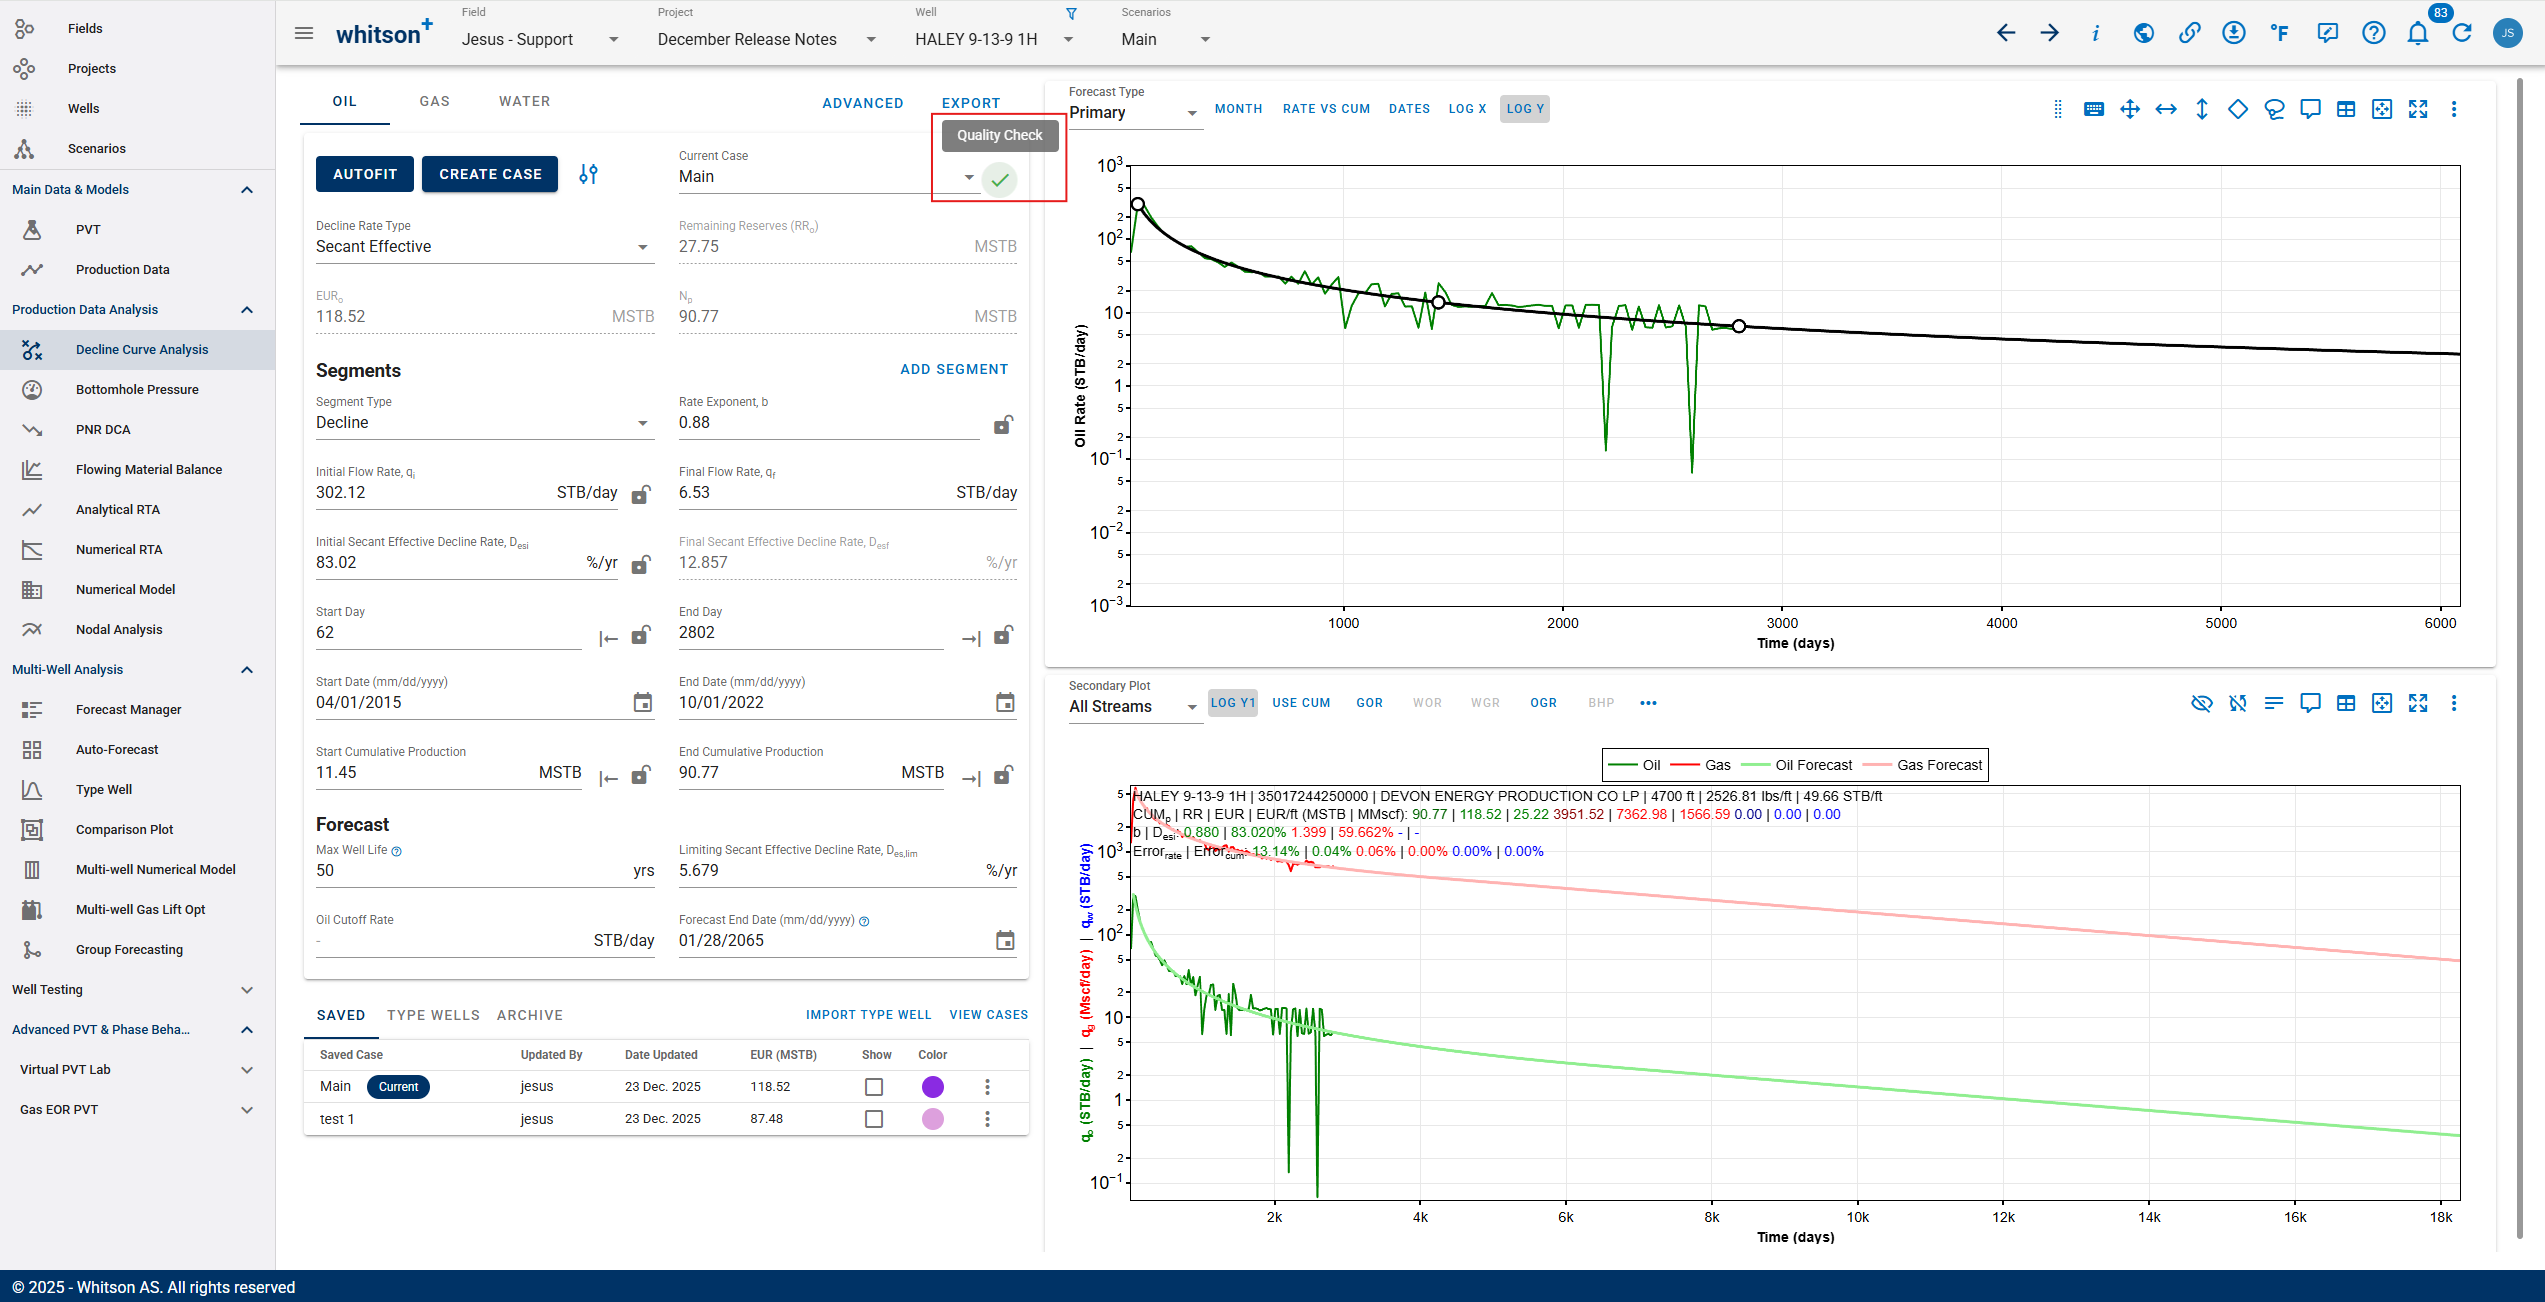The width and height of the screenshot is (2545, 1302).
Task: Check the Show box for test 1 case
Action: coord(874,1119)
